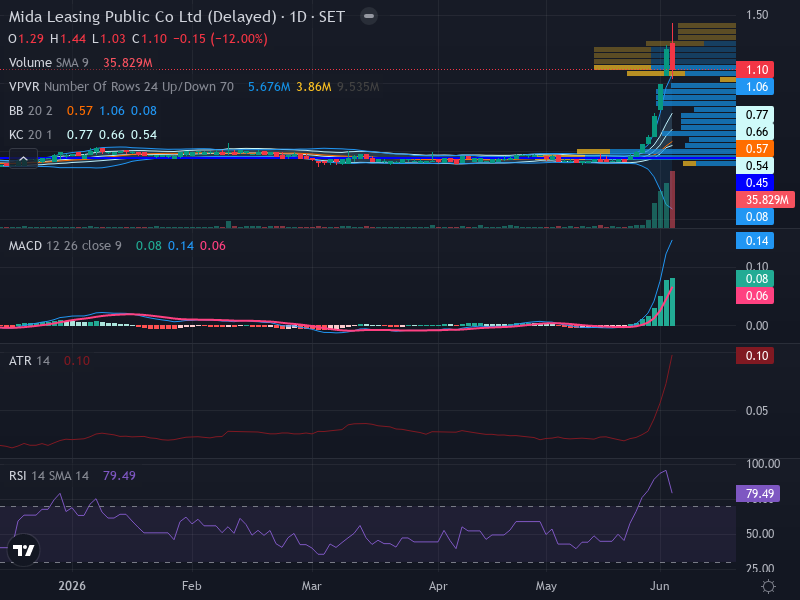Click the 0.54 Keltner lower axis label
This screenshot has height=600, width=800.
click(755, 166)
